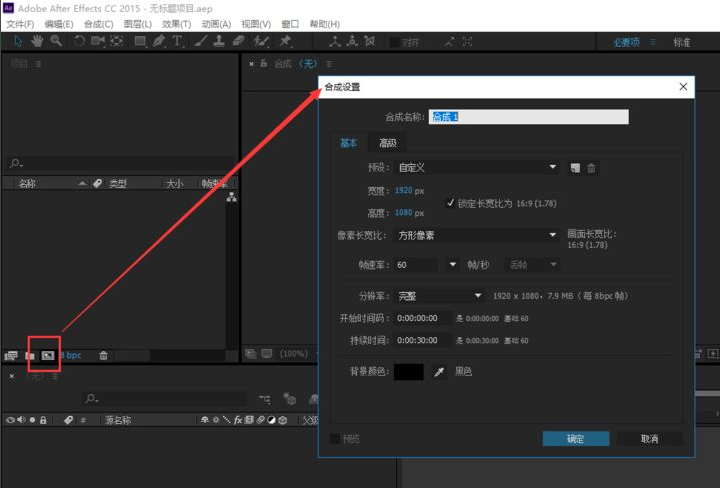Click the 8 bpc color depth label
720x488 pixels.
(x=71, y=355)
